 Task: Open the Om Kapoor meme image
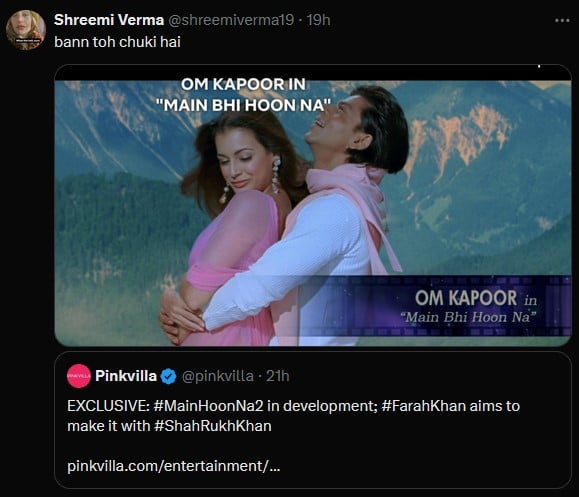(313, 205)
